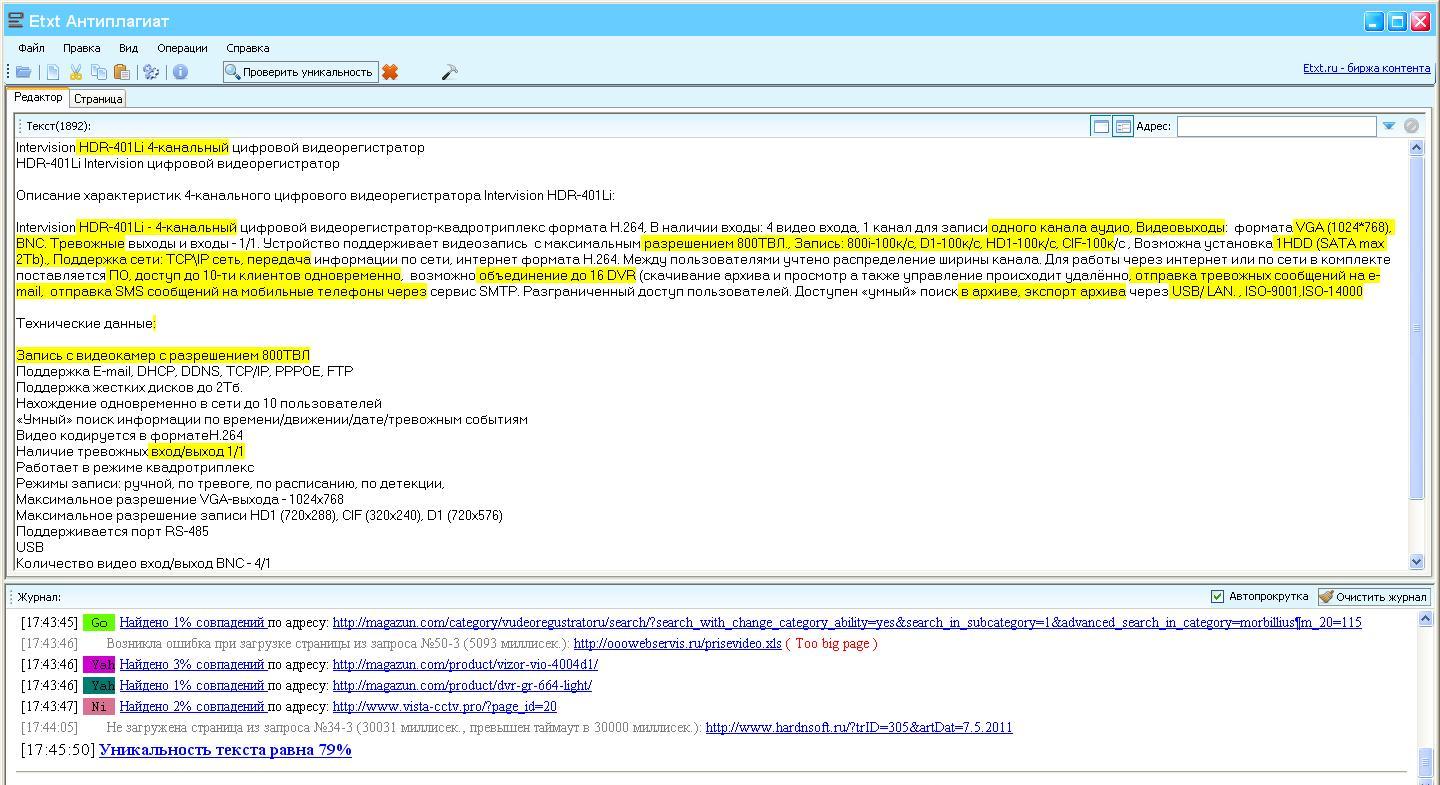
Task: Click the grey stop icon beside the address arrow
Action: pos(1411,126)
